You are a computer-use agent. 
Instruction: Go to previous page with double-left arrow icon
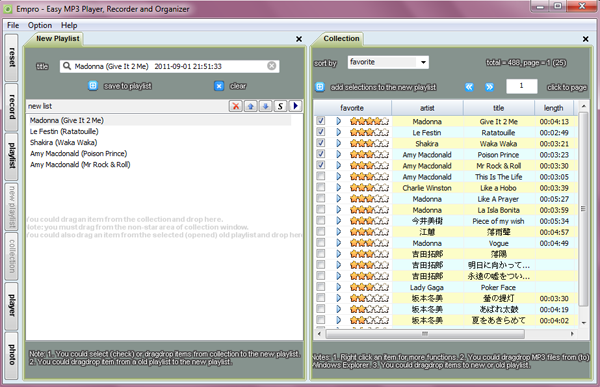470,87
